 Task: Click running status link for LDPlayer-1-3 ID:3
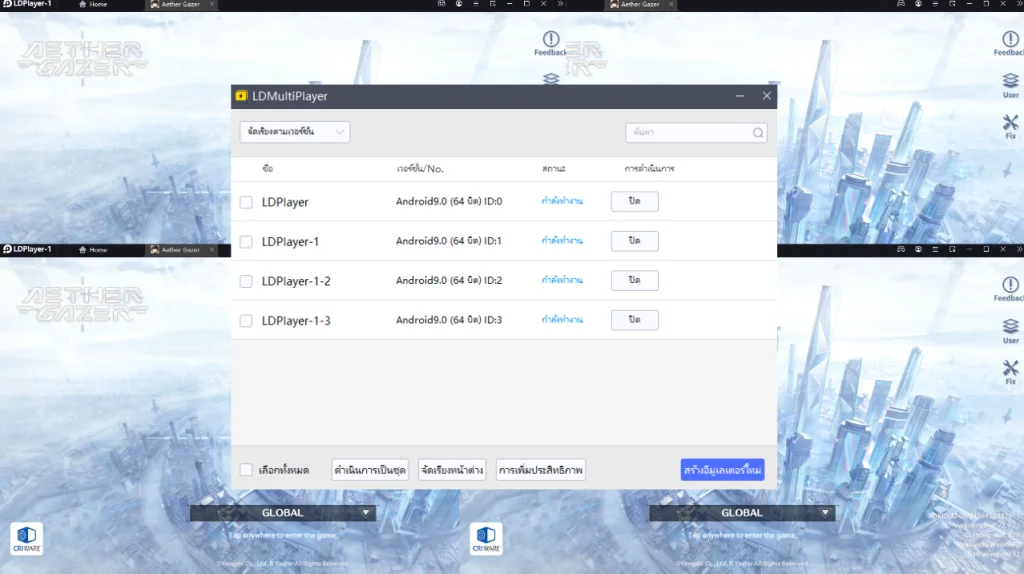562,320
